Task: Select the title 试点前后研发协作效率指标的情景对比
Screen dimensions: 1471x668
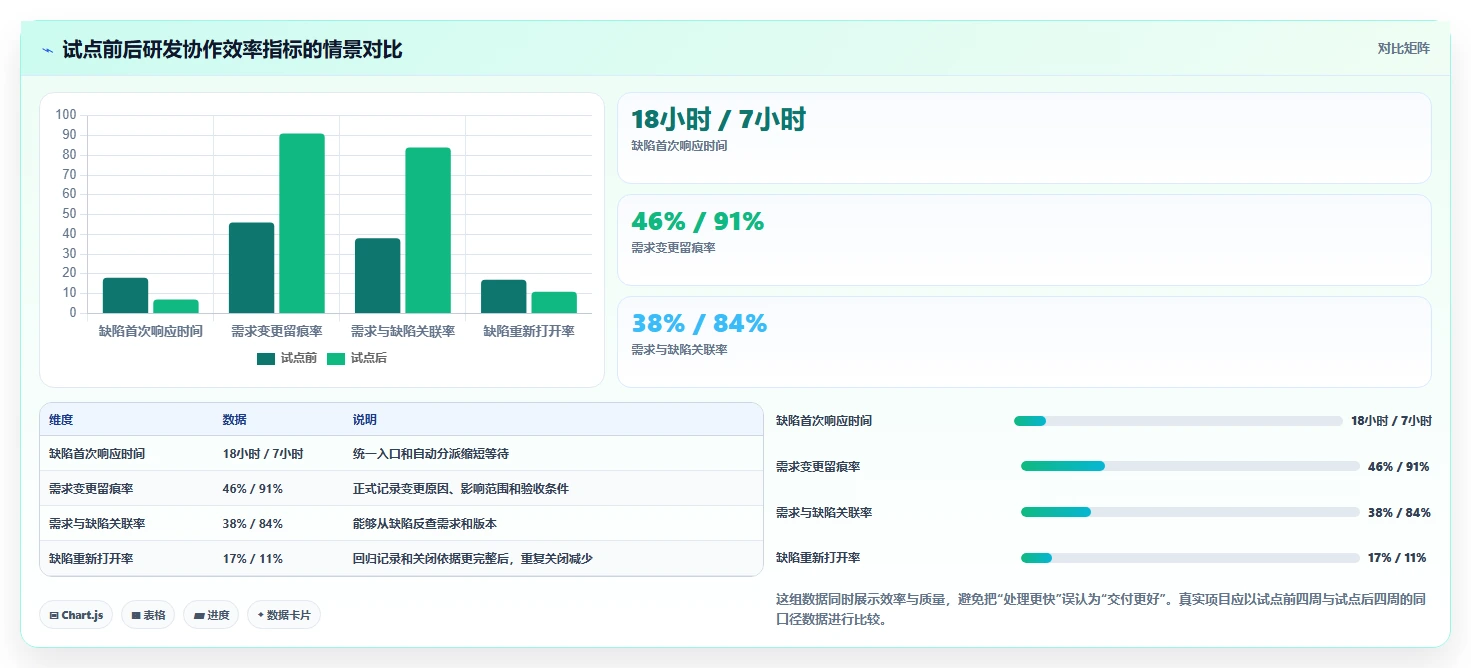Action: [x=232, y=50]
